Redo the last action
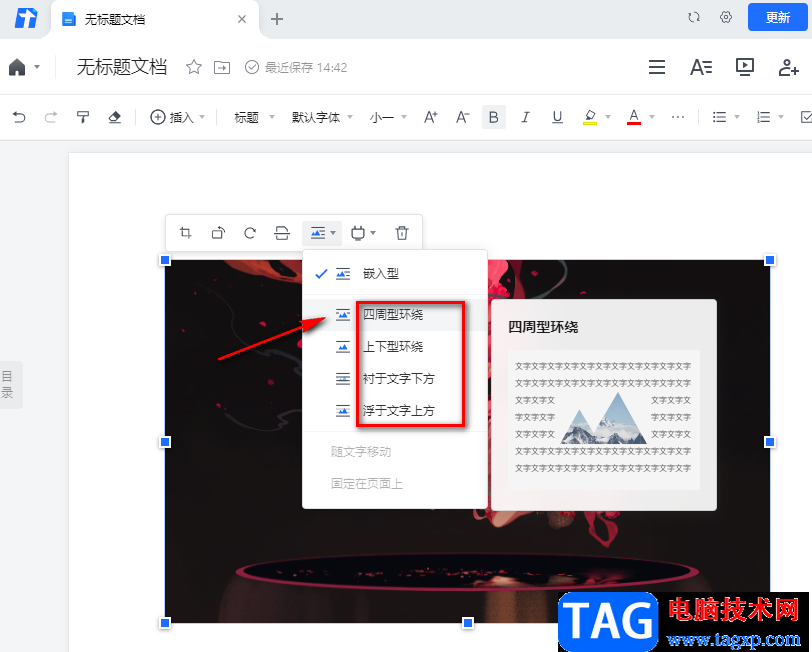 coord(51,118)
